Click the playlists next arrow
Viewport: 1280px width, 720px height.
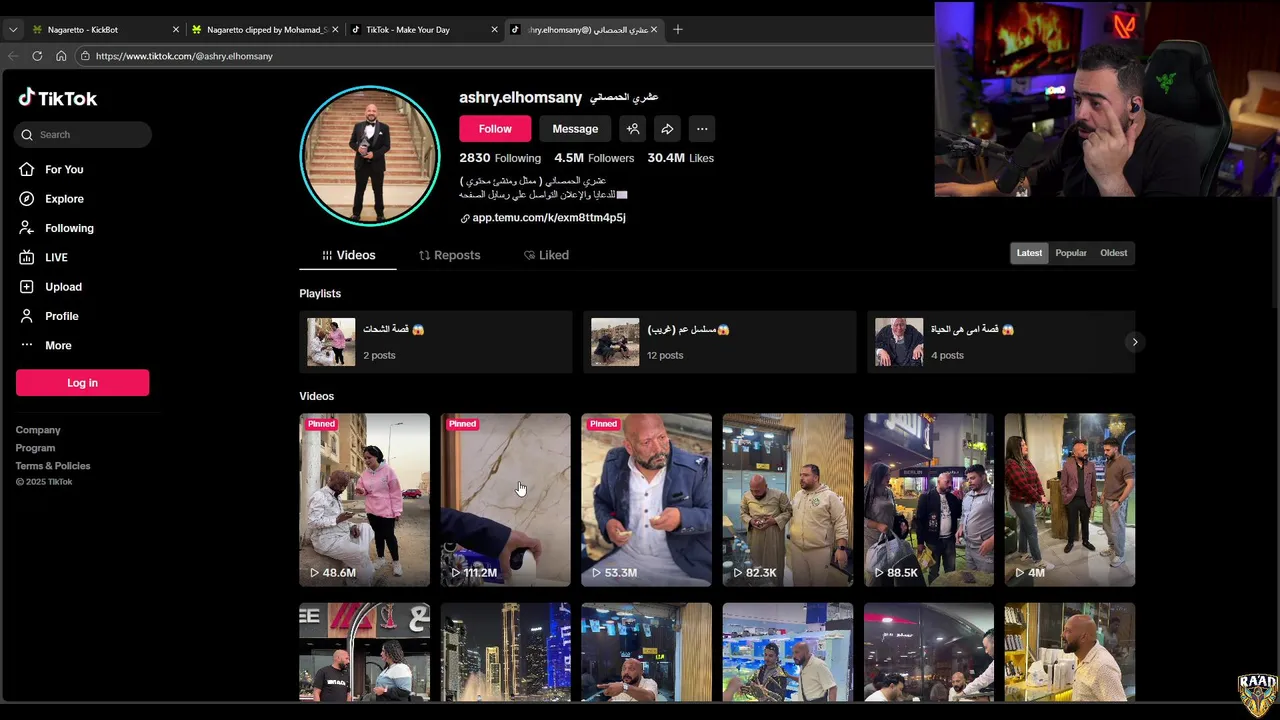(x=1134, y=342)
